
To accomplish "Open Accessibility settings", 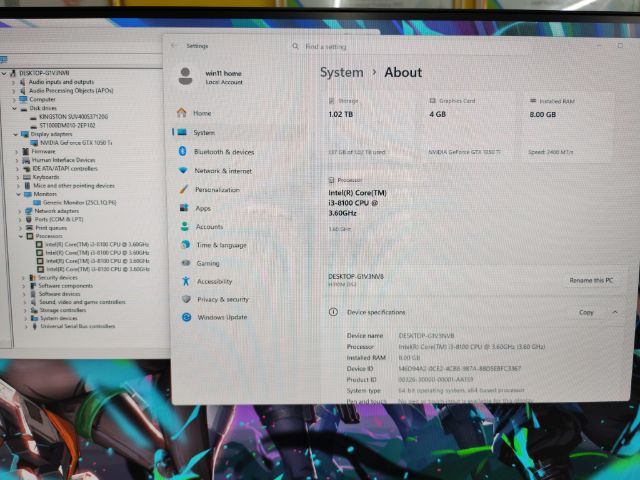I will click(214, 281).
